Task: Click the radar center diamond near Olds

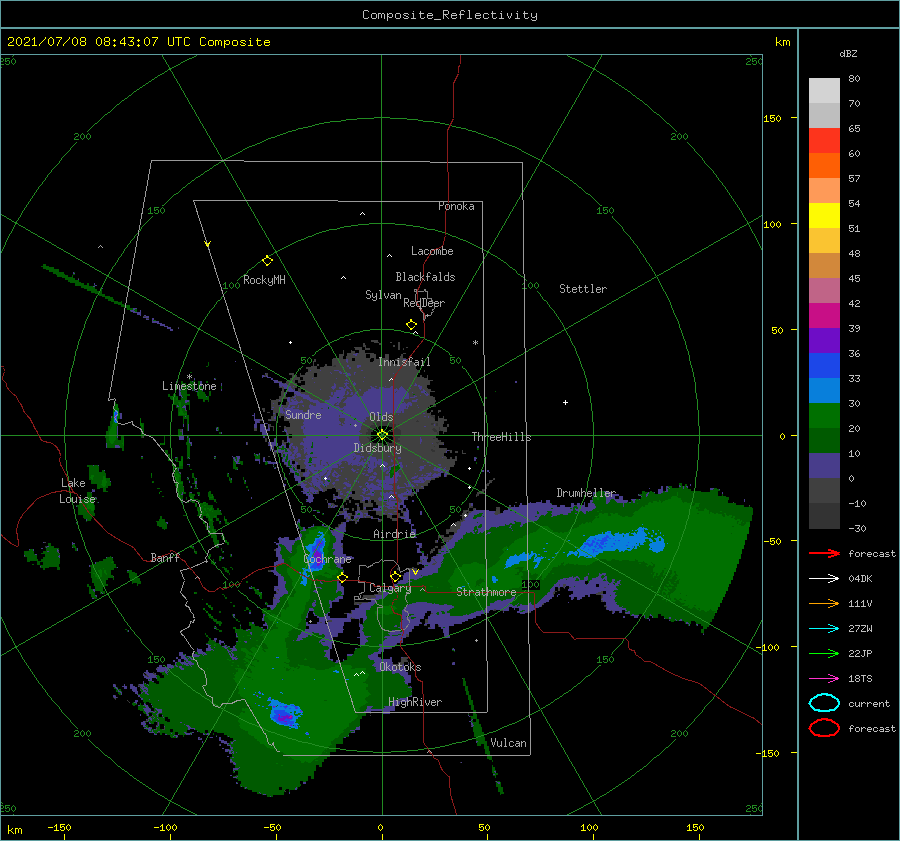Action: pos(382,435)
